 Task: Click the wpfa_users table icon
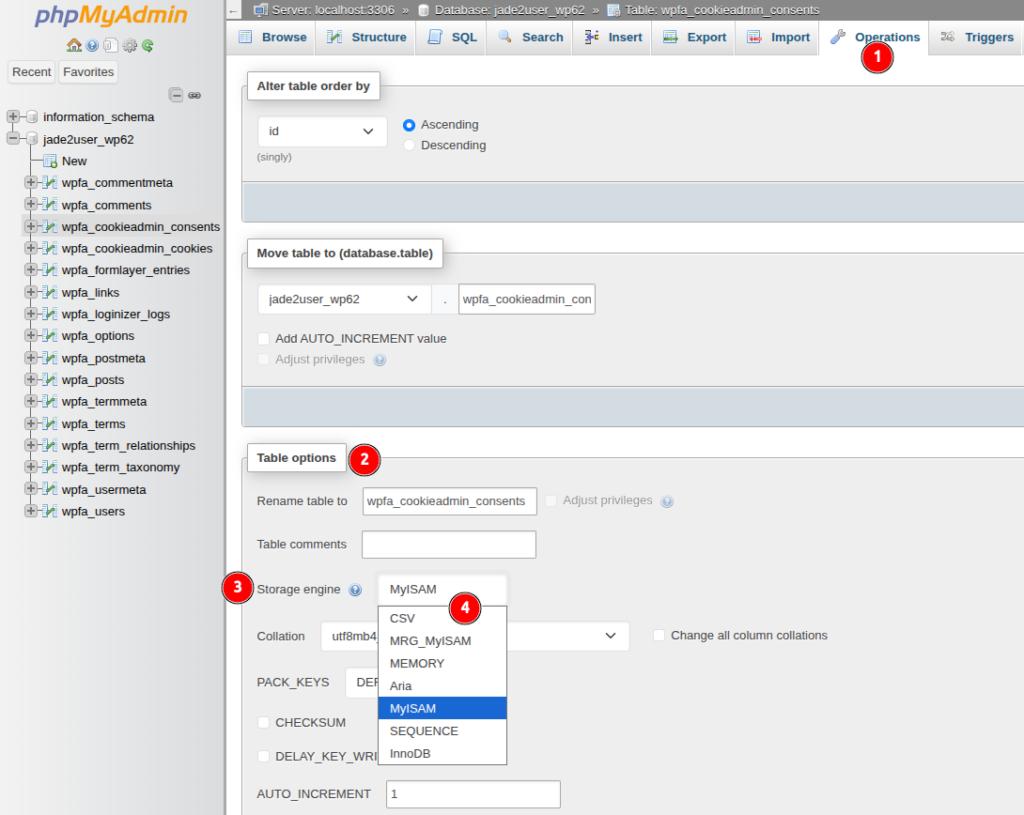pos(50,511)
